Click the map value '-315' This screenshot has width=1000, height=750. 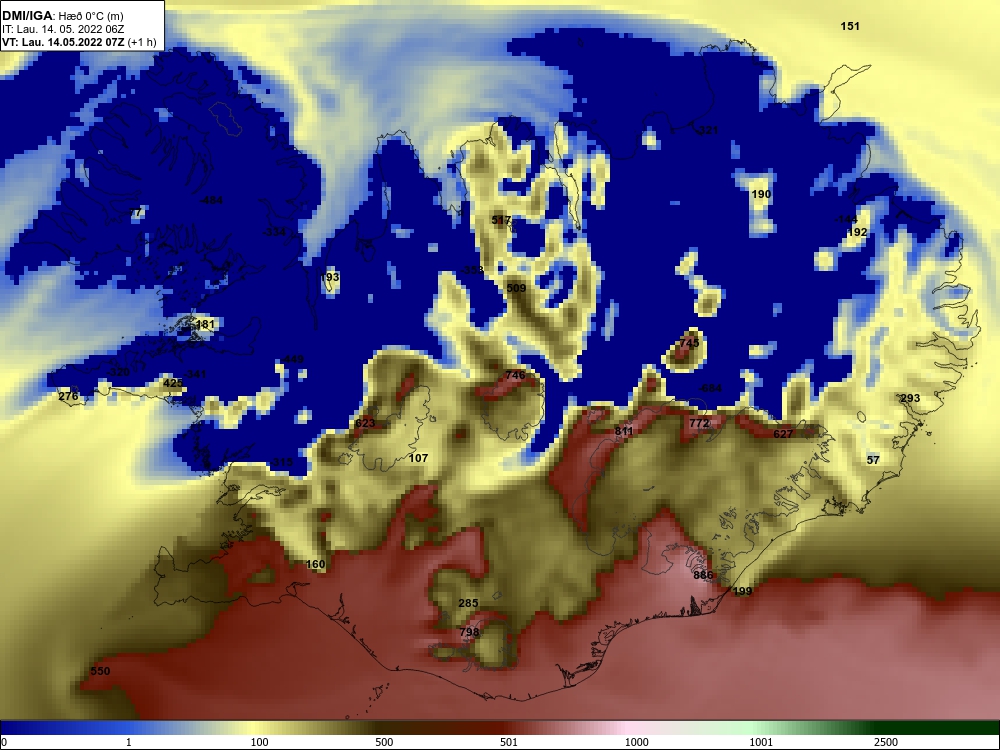(281, 462)
